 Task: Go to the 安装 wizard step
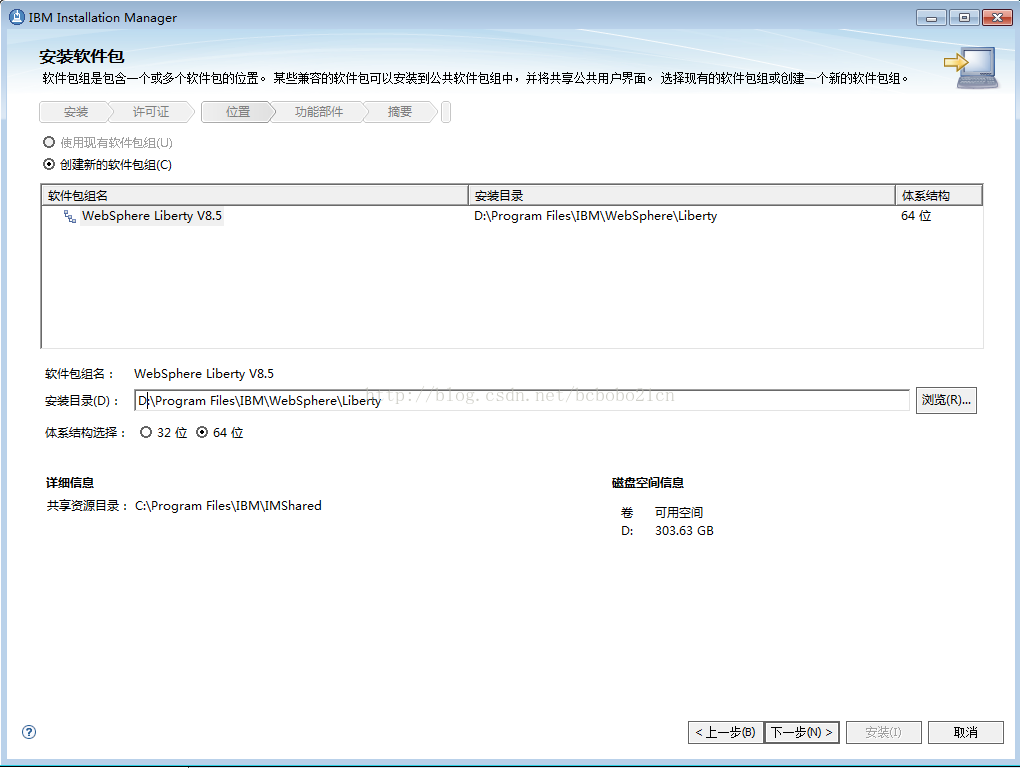pyautogui.click(x=75, y=112)
